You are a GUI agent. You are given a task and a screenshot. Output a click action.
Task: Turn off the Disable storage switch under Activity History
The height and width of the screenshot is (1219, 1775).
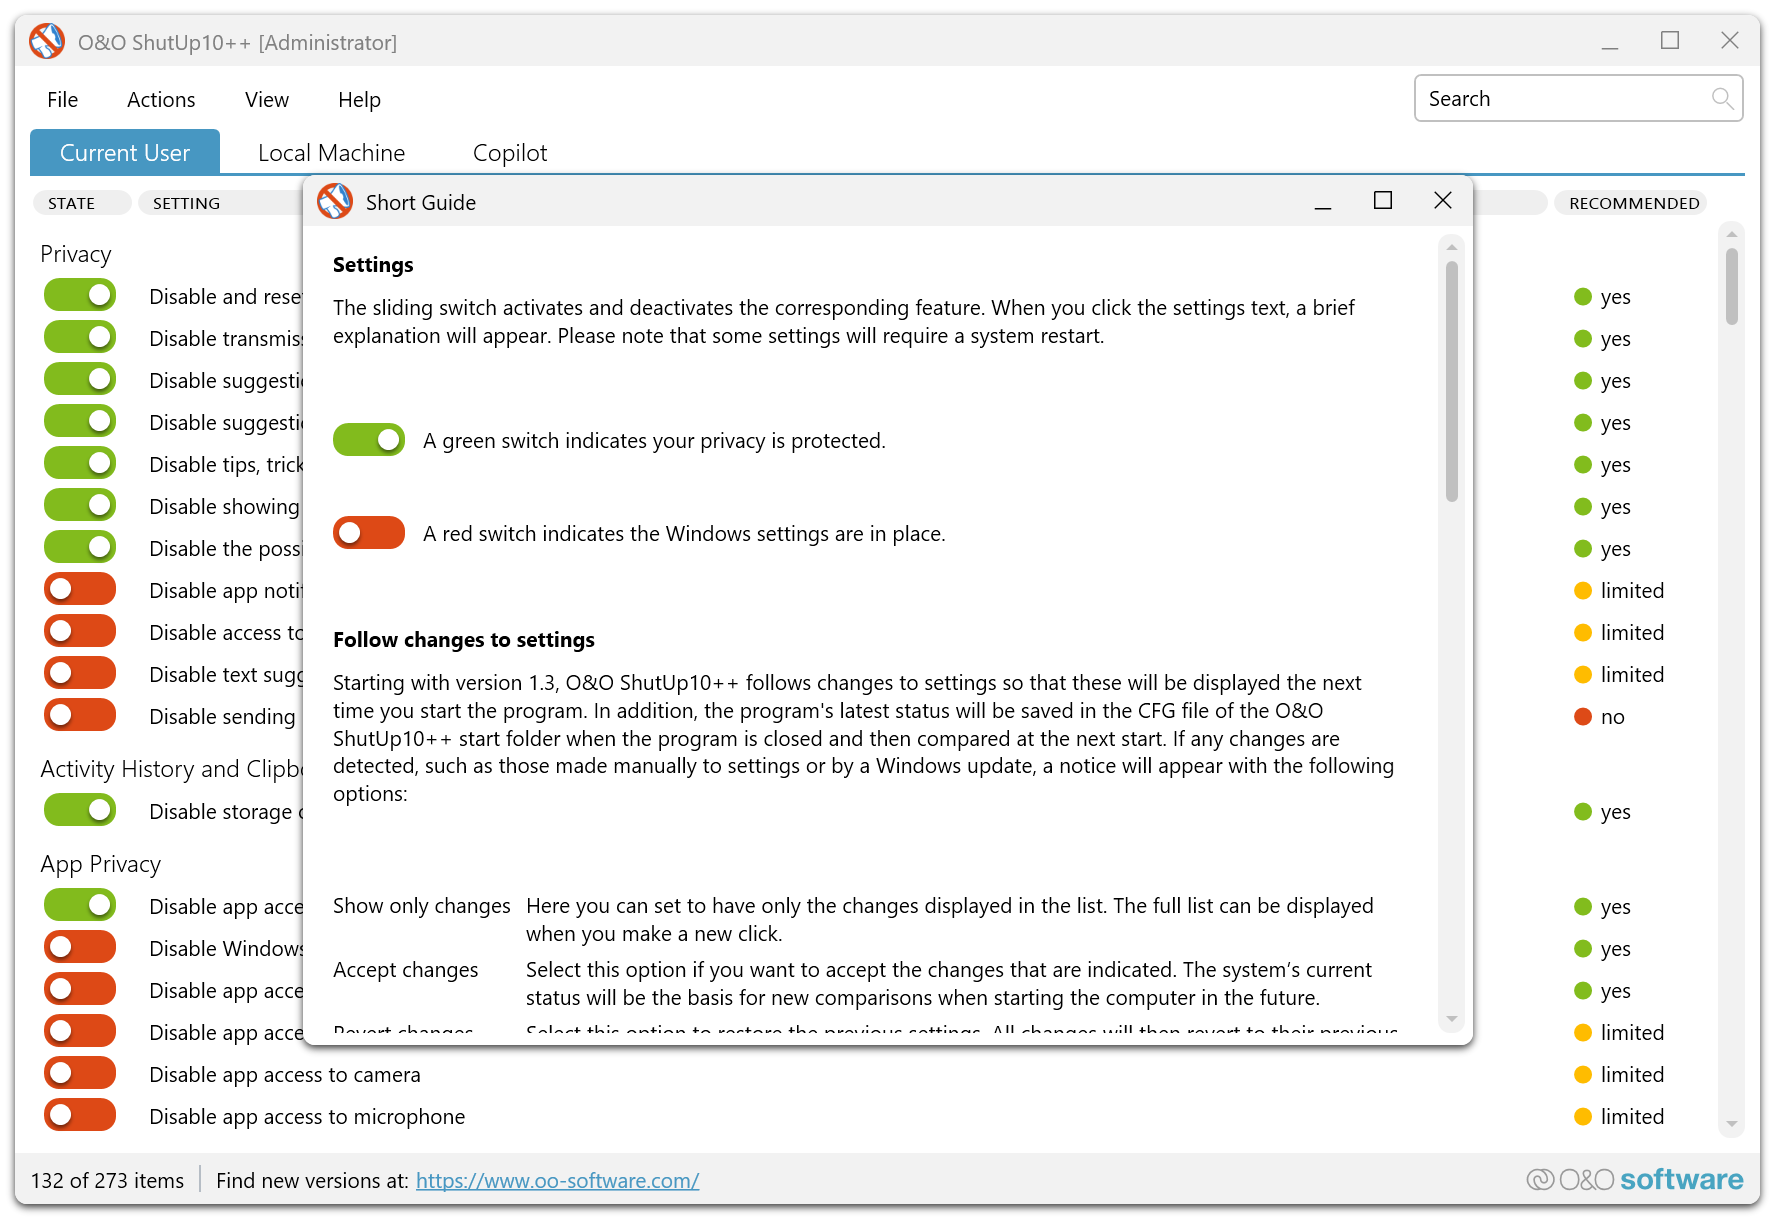(80, 811)
